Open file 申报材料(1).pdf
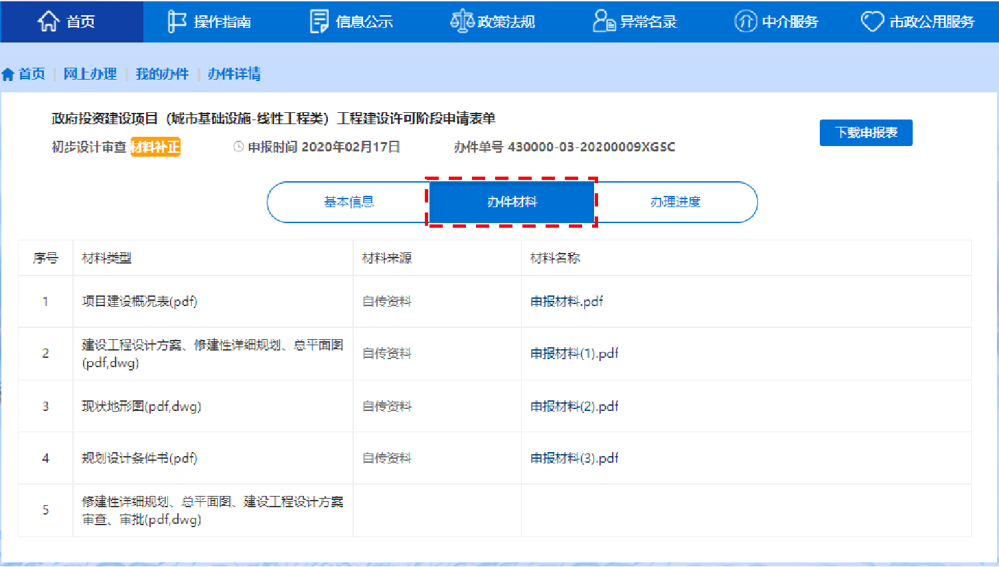 [574, 354]
